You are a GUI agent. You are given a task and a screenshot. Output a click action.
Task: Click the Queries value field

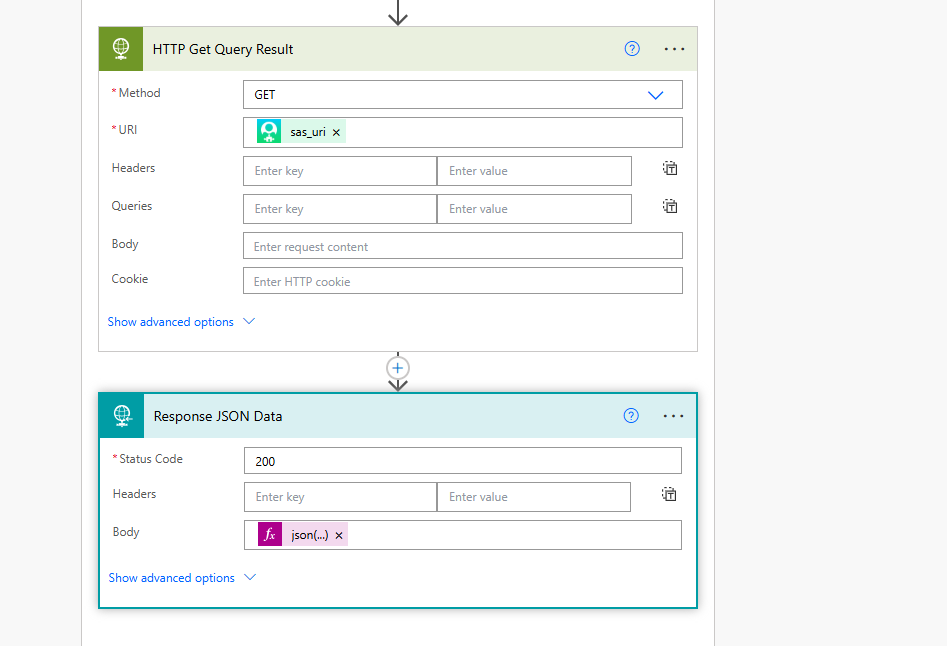coord(534,209)
